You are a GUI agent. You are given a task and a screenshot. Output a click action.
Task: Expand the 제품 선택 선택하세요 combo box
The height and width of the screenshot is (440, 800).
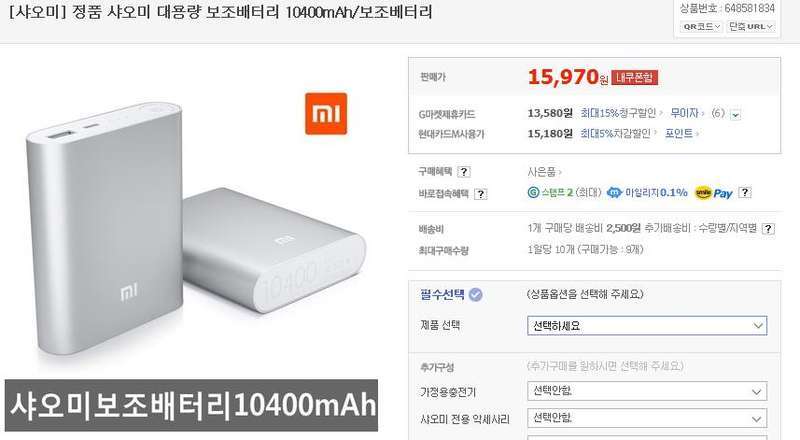click(x=647, y=326)
